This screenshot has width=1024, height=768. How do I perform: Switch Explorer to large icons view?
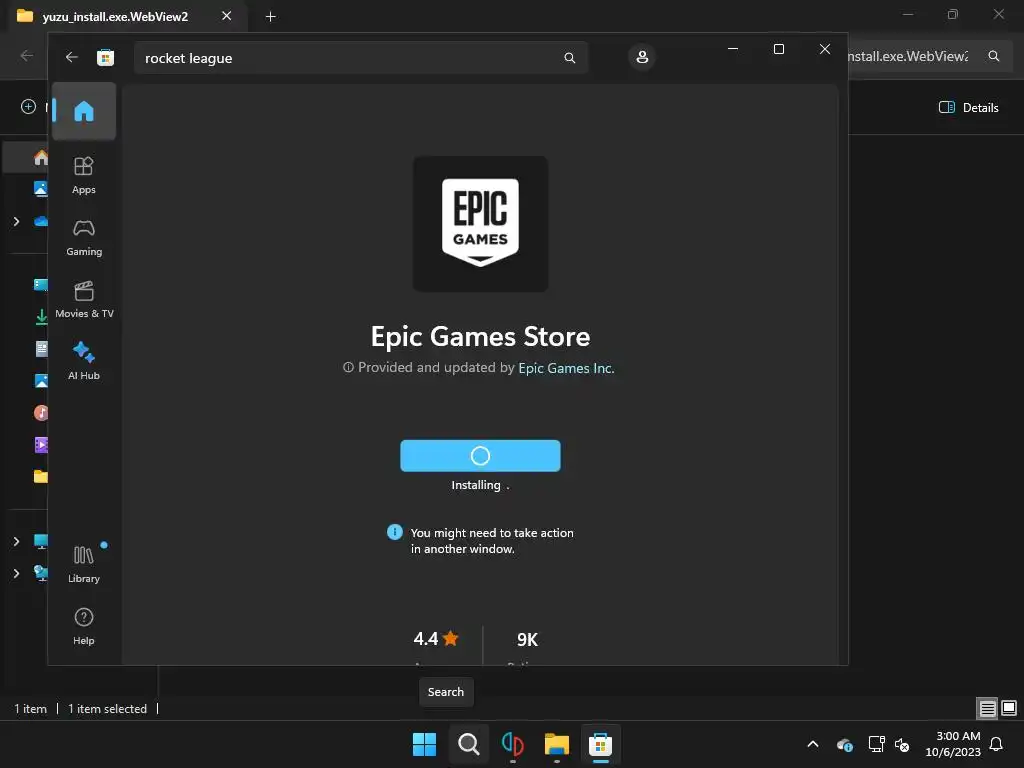(1009, 708)
